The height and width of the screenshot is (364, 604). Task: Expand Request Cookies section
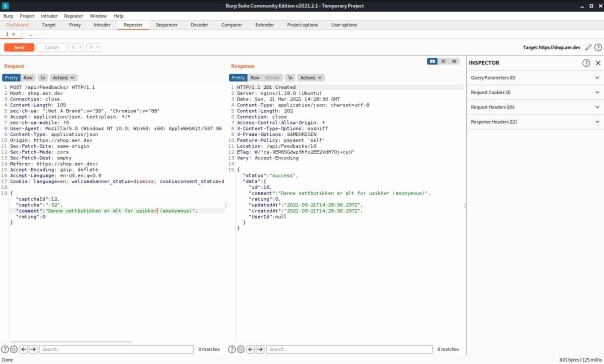click(x=535, y=92)
